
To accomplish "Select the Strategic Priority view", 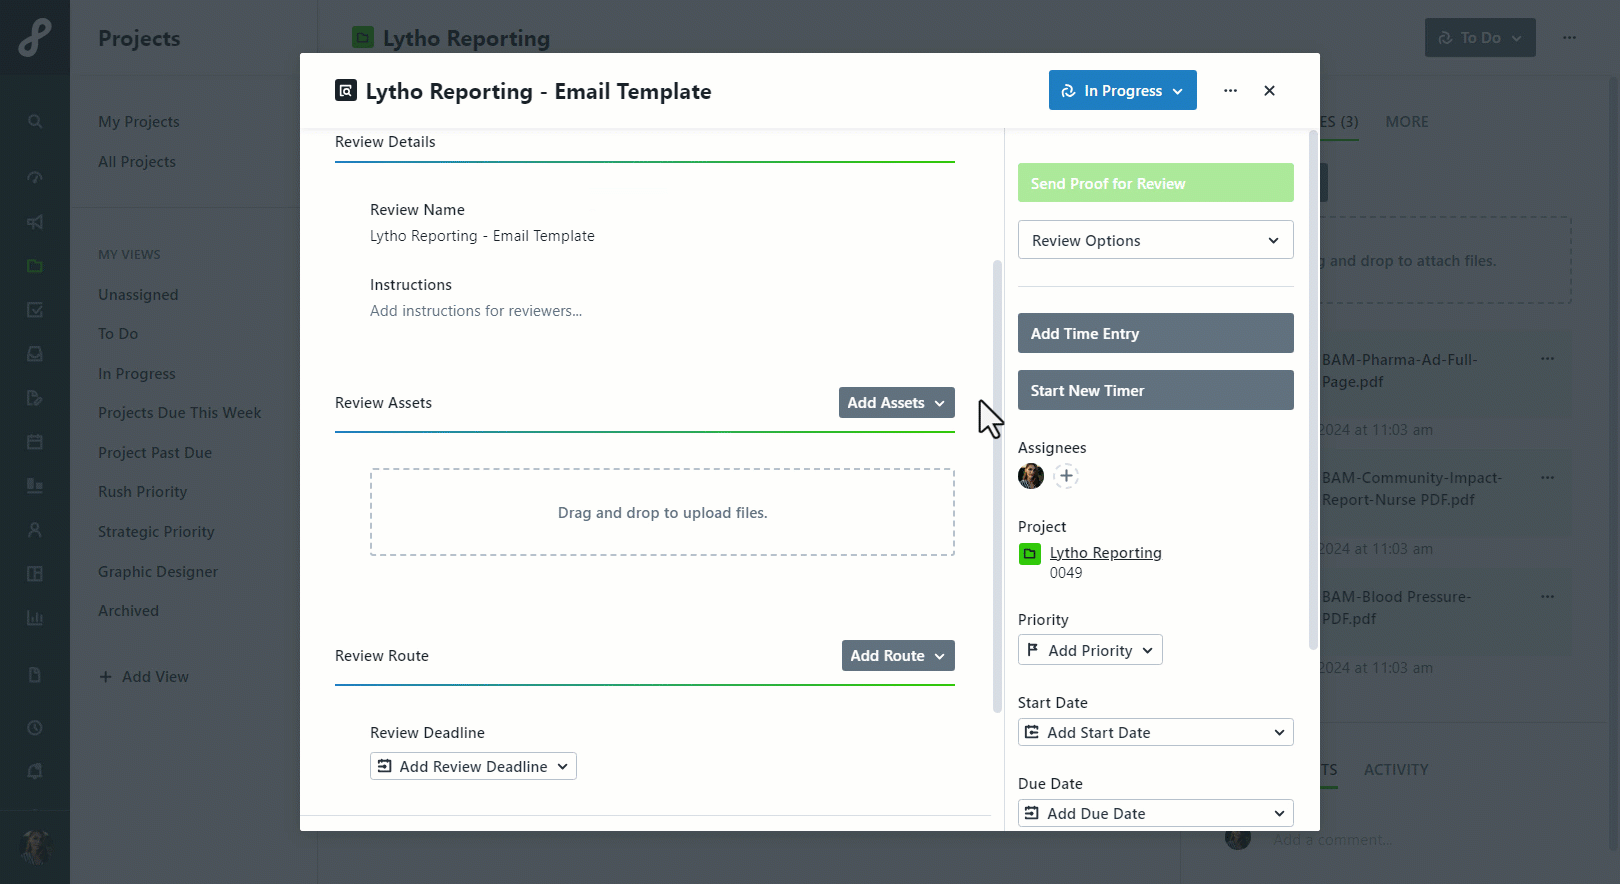I will [156, 532].
